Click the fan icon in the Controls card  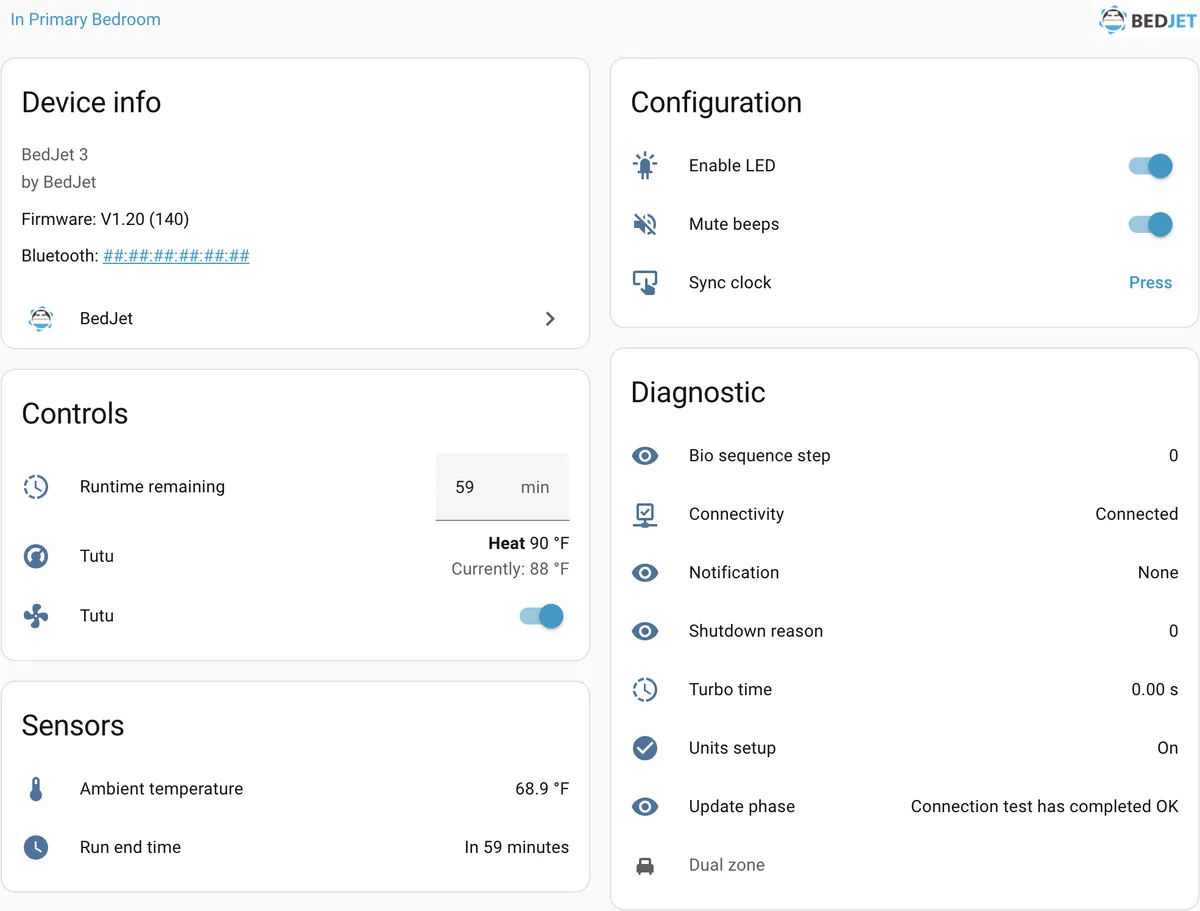click(x=36, y=616)
